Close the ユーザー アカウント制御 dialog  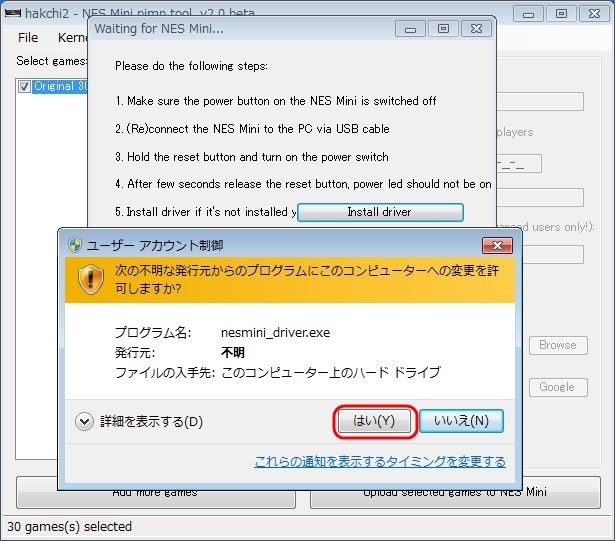click(x=497, y=246)
